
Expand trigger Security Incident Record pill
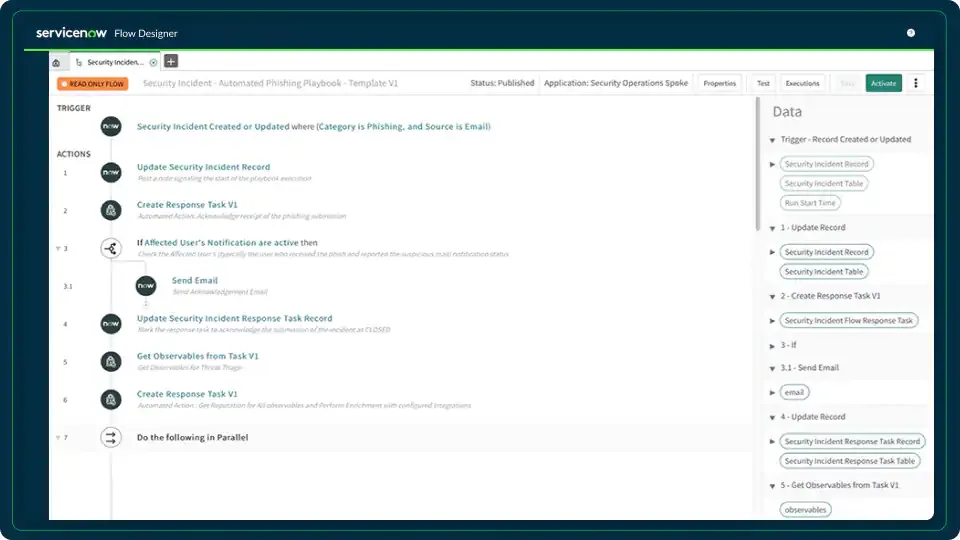[x=772, y=164]
